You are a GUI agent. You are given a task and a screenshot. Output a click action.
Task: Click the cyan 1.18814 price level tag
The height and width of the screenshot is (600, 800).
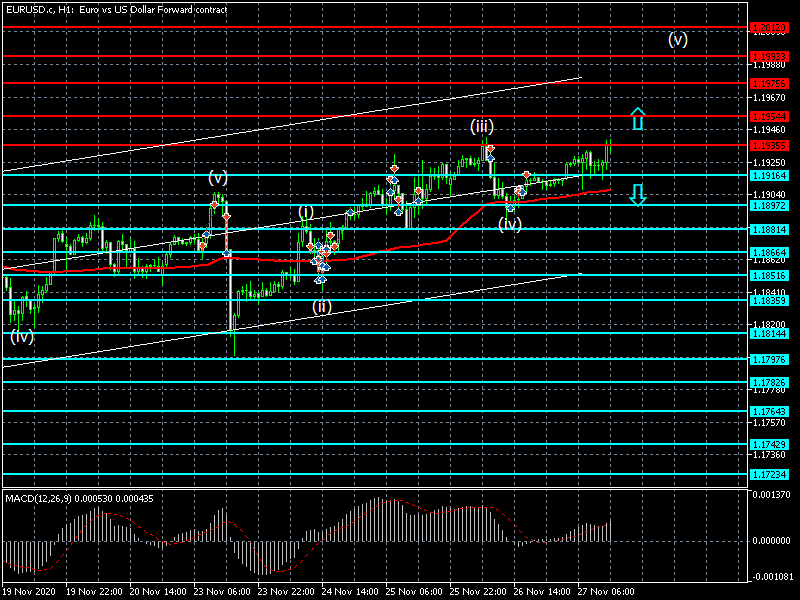coord(769,230)
